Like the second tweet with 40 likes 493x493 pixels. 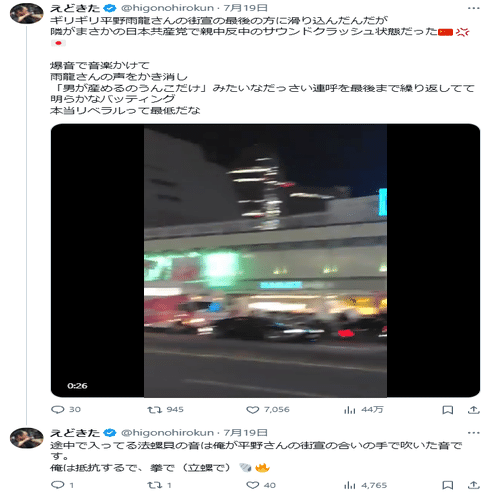tap(261, 485)
